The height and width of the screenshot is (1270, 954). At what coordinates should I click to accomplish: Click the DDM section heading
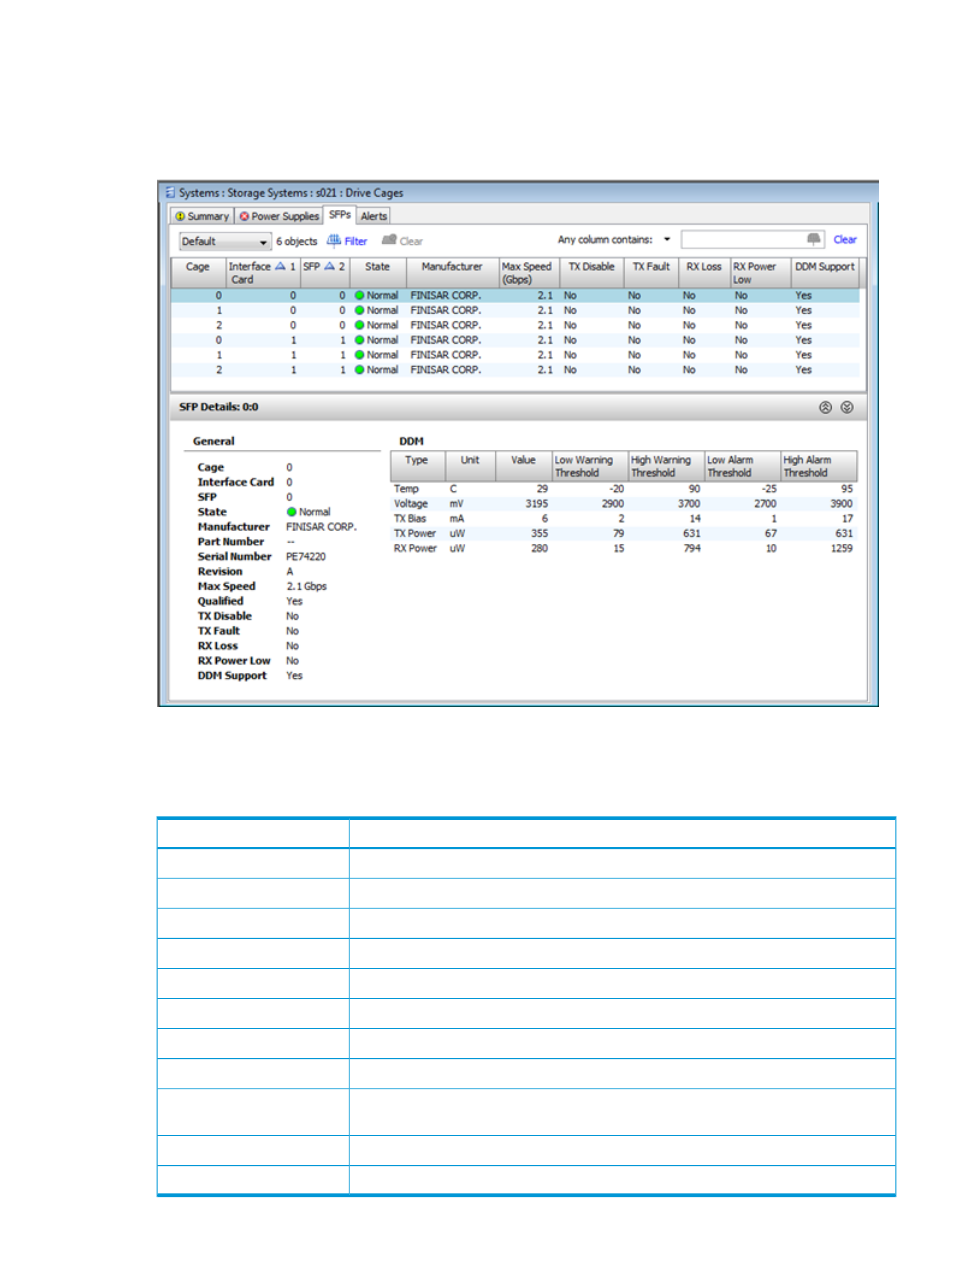[411, 441]
